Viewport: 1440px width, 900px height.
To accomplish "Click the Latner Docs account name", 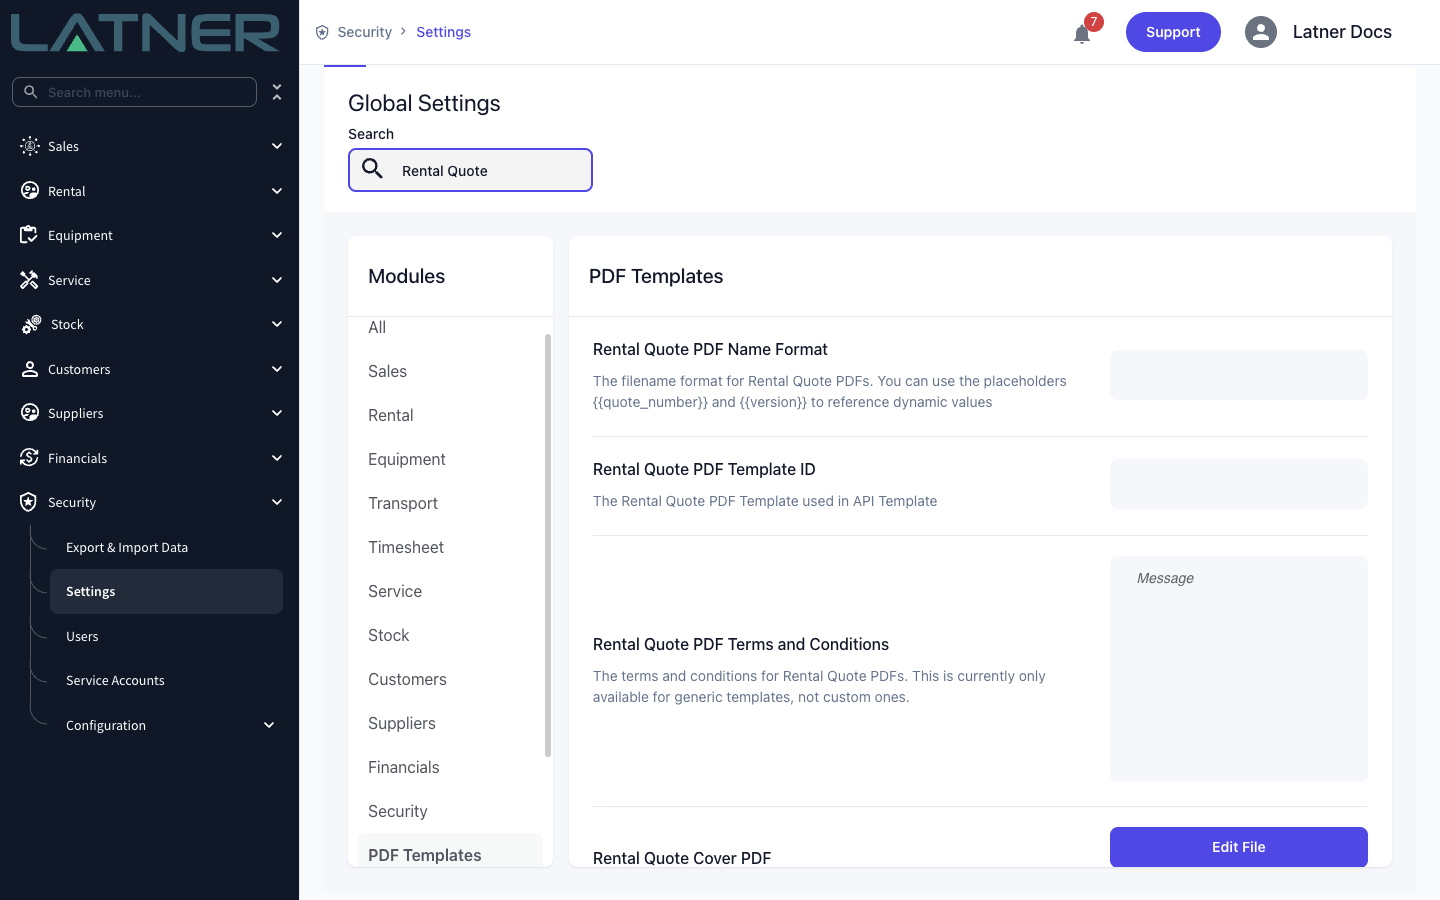I will pyautogui.click(x=1342, y=32).
